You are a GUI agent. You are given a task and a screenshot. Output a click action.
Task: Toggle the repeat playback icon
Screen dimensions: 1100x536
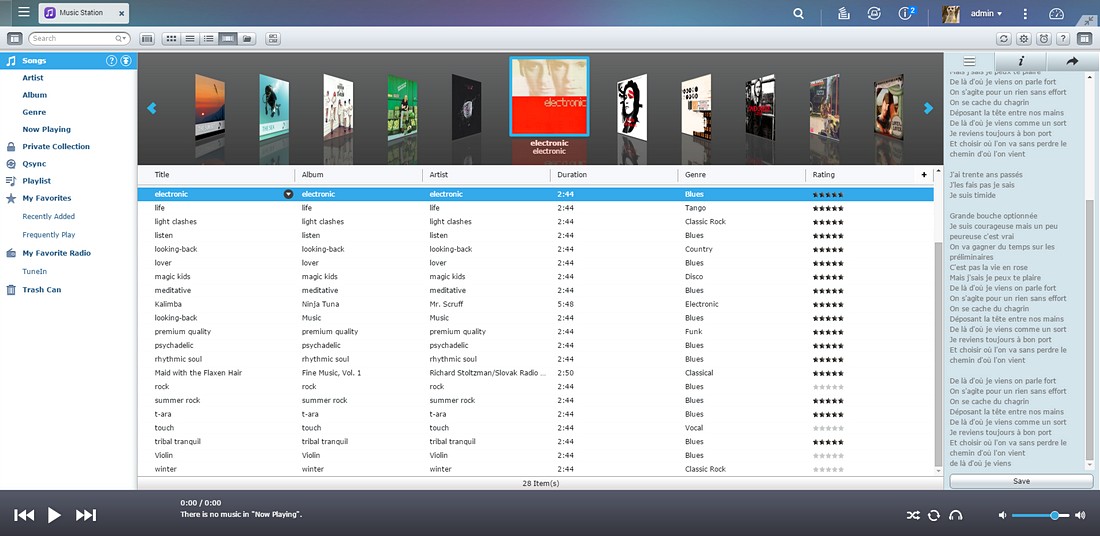[x=933, y=515]
